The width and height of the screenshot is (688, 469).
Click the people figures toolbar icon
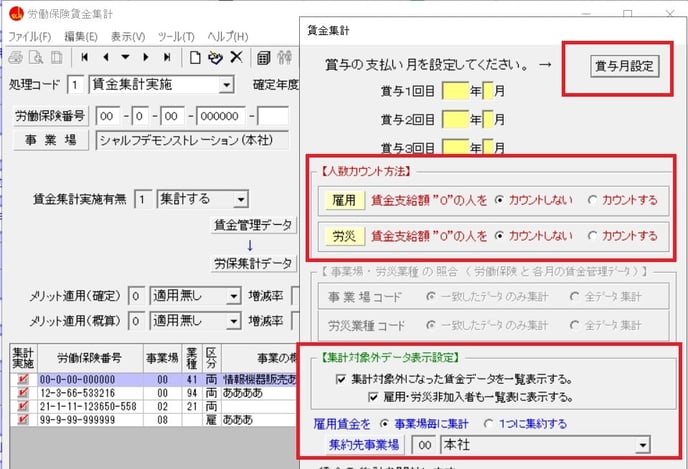coord(285,57)
